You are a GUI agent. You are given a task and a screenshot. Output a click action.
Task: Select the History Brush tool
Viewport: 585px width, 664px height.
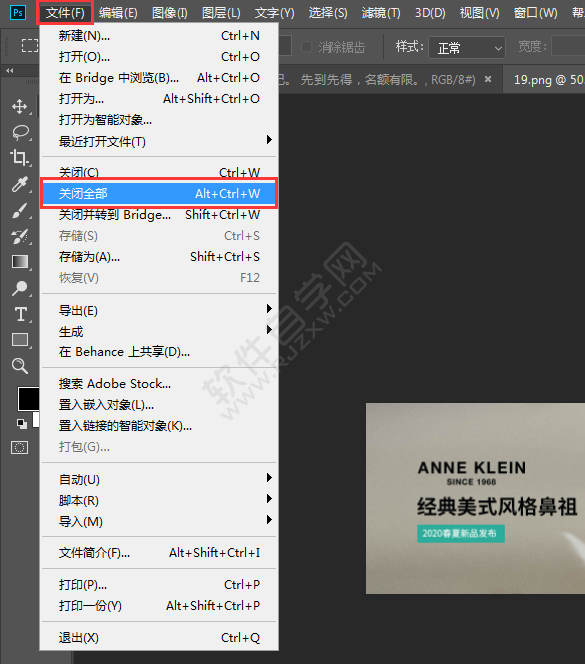(20, 236)
